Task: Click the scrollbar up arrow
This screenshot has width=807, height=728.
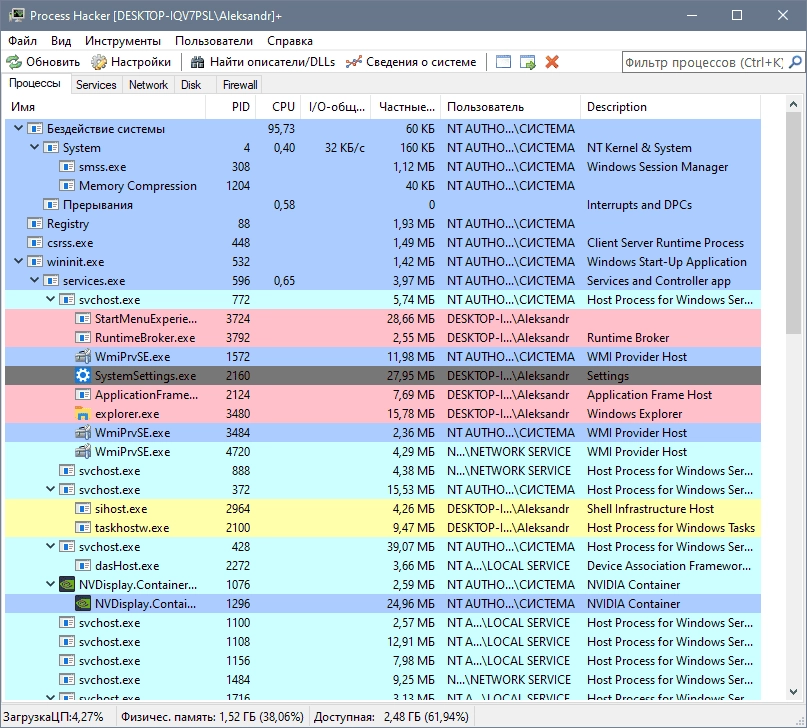Action: click(793, 105)
